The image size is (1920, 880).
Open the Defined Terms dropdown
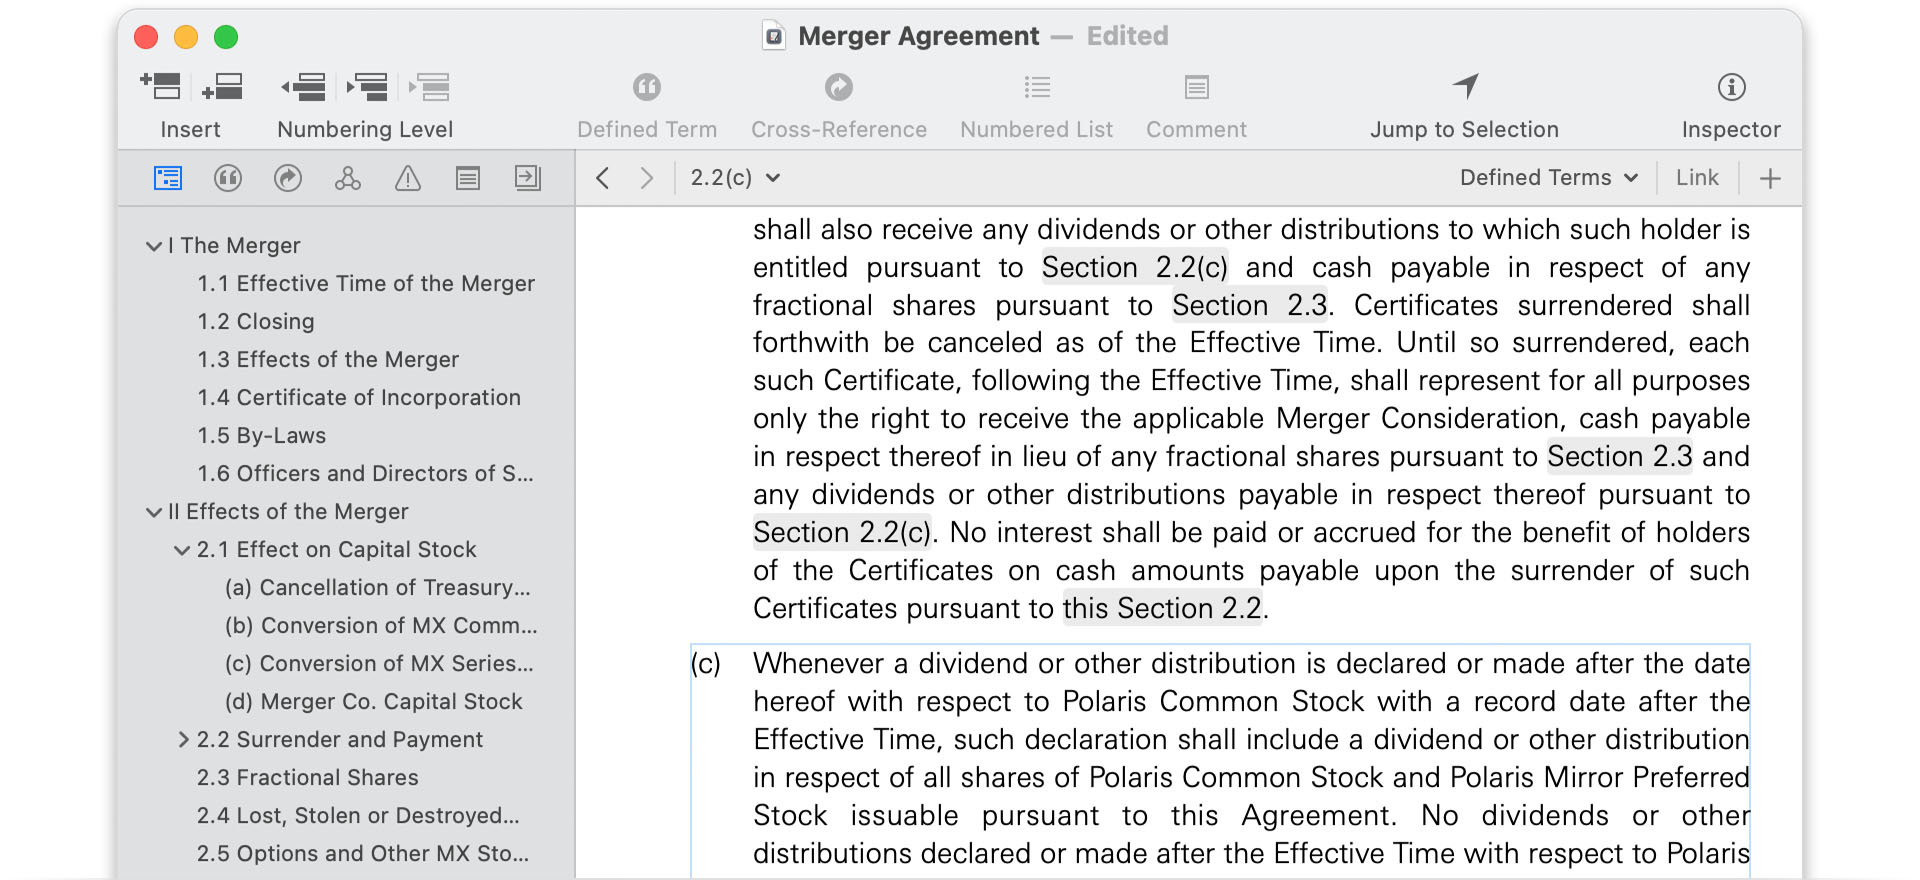1549,178
